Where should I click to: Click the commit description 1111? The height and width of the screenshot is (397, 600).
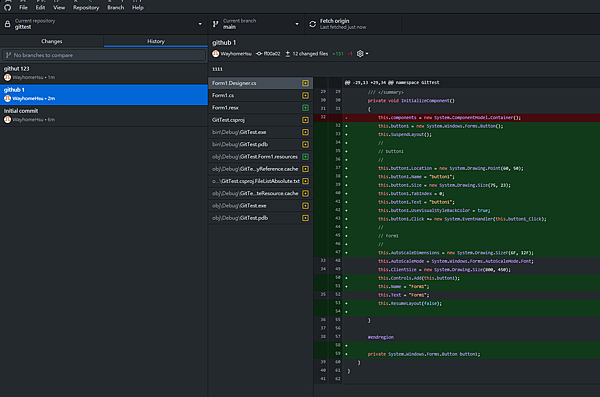click(217, 69)
